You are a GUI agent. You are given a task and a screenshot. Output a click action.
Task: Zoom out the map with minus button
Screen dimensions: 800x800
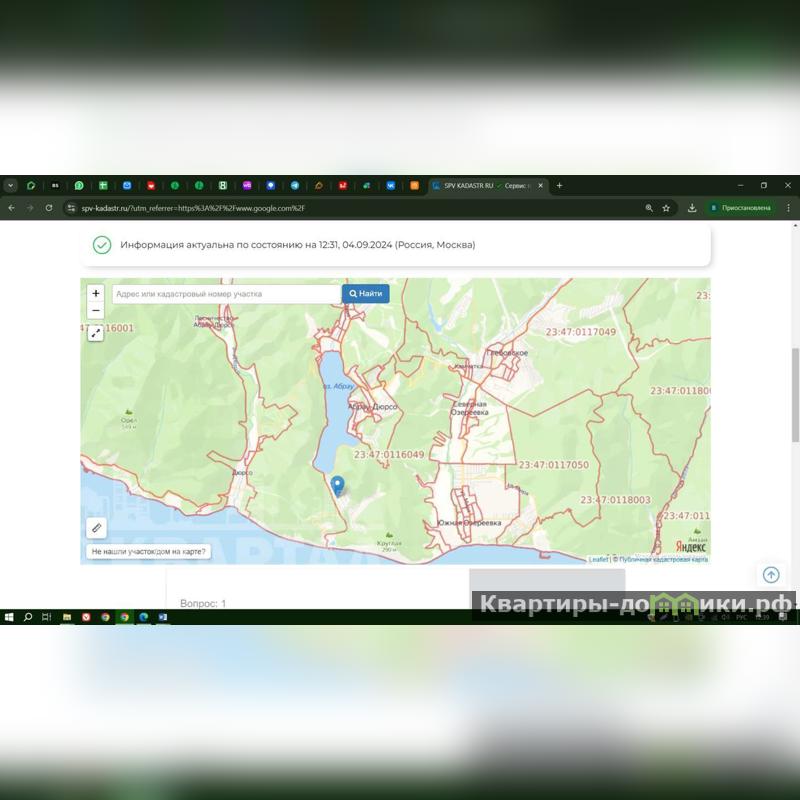click(x=96, y=311)
